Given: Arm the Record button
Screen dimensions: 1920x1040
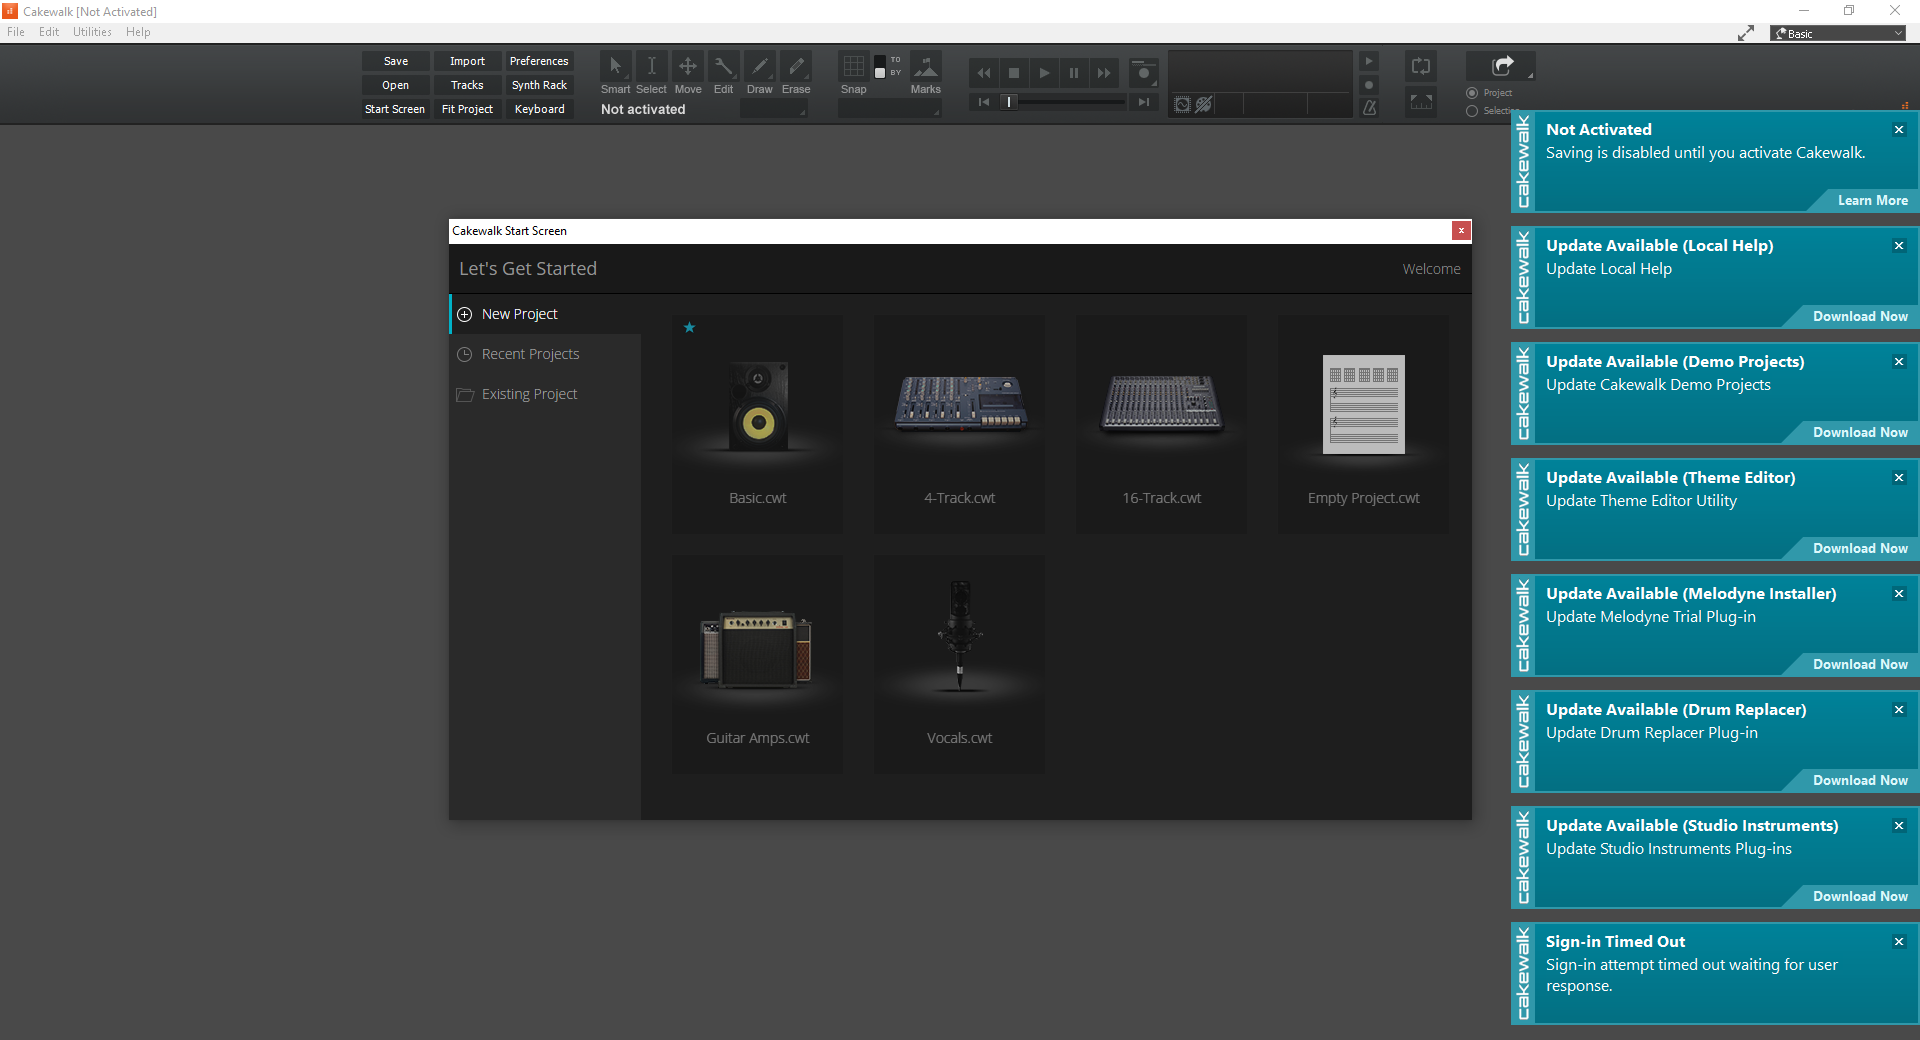Looking at the screenshot, I should [1144, 73].
